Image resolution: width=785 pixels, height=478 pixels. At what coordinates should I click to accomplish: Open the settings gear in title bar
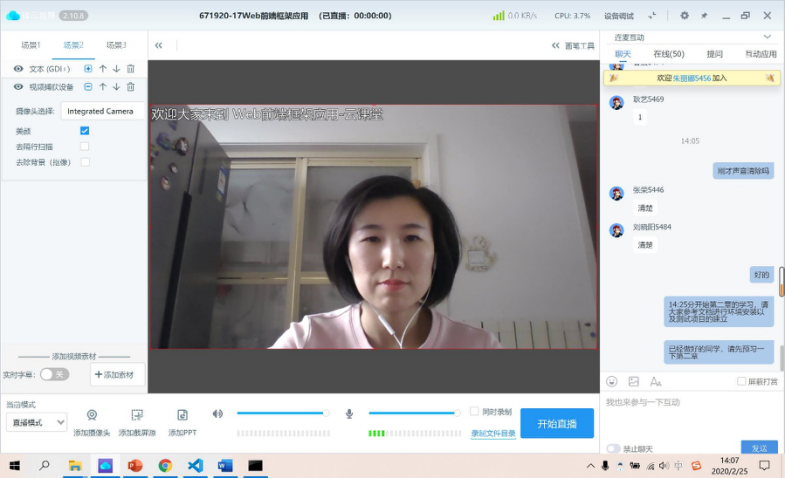[x=684, y=16]
